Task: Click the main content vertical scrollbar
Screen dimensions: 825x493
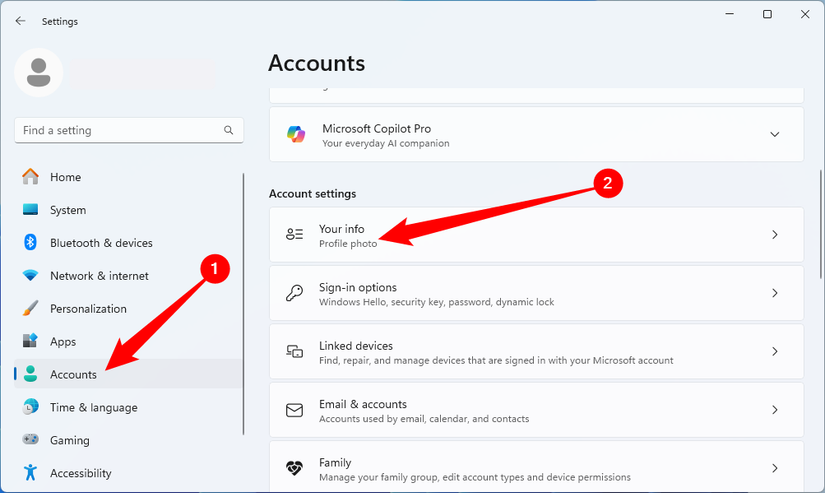Action: coord(821,224)
